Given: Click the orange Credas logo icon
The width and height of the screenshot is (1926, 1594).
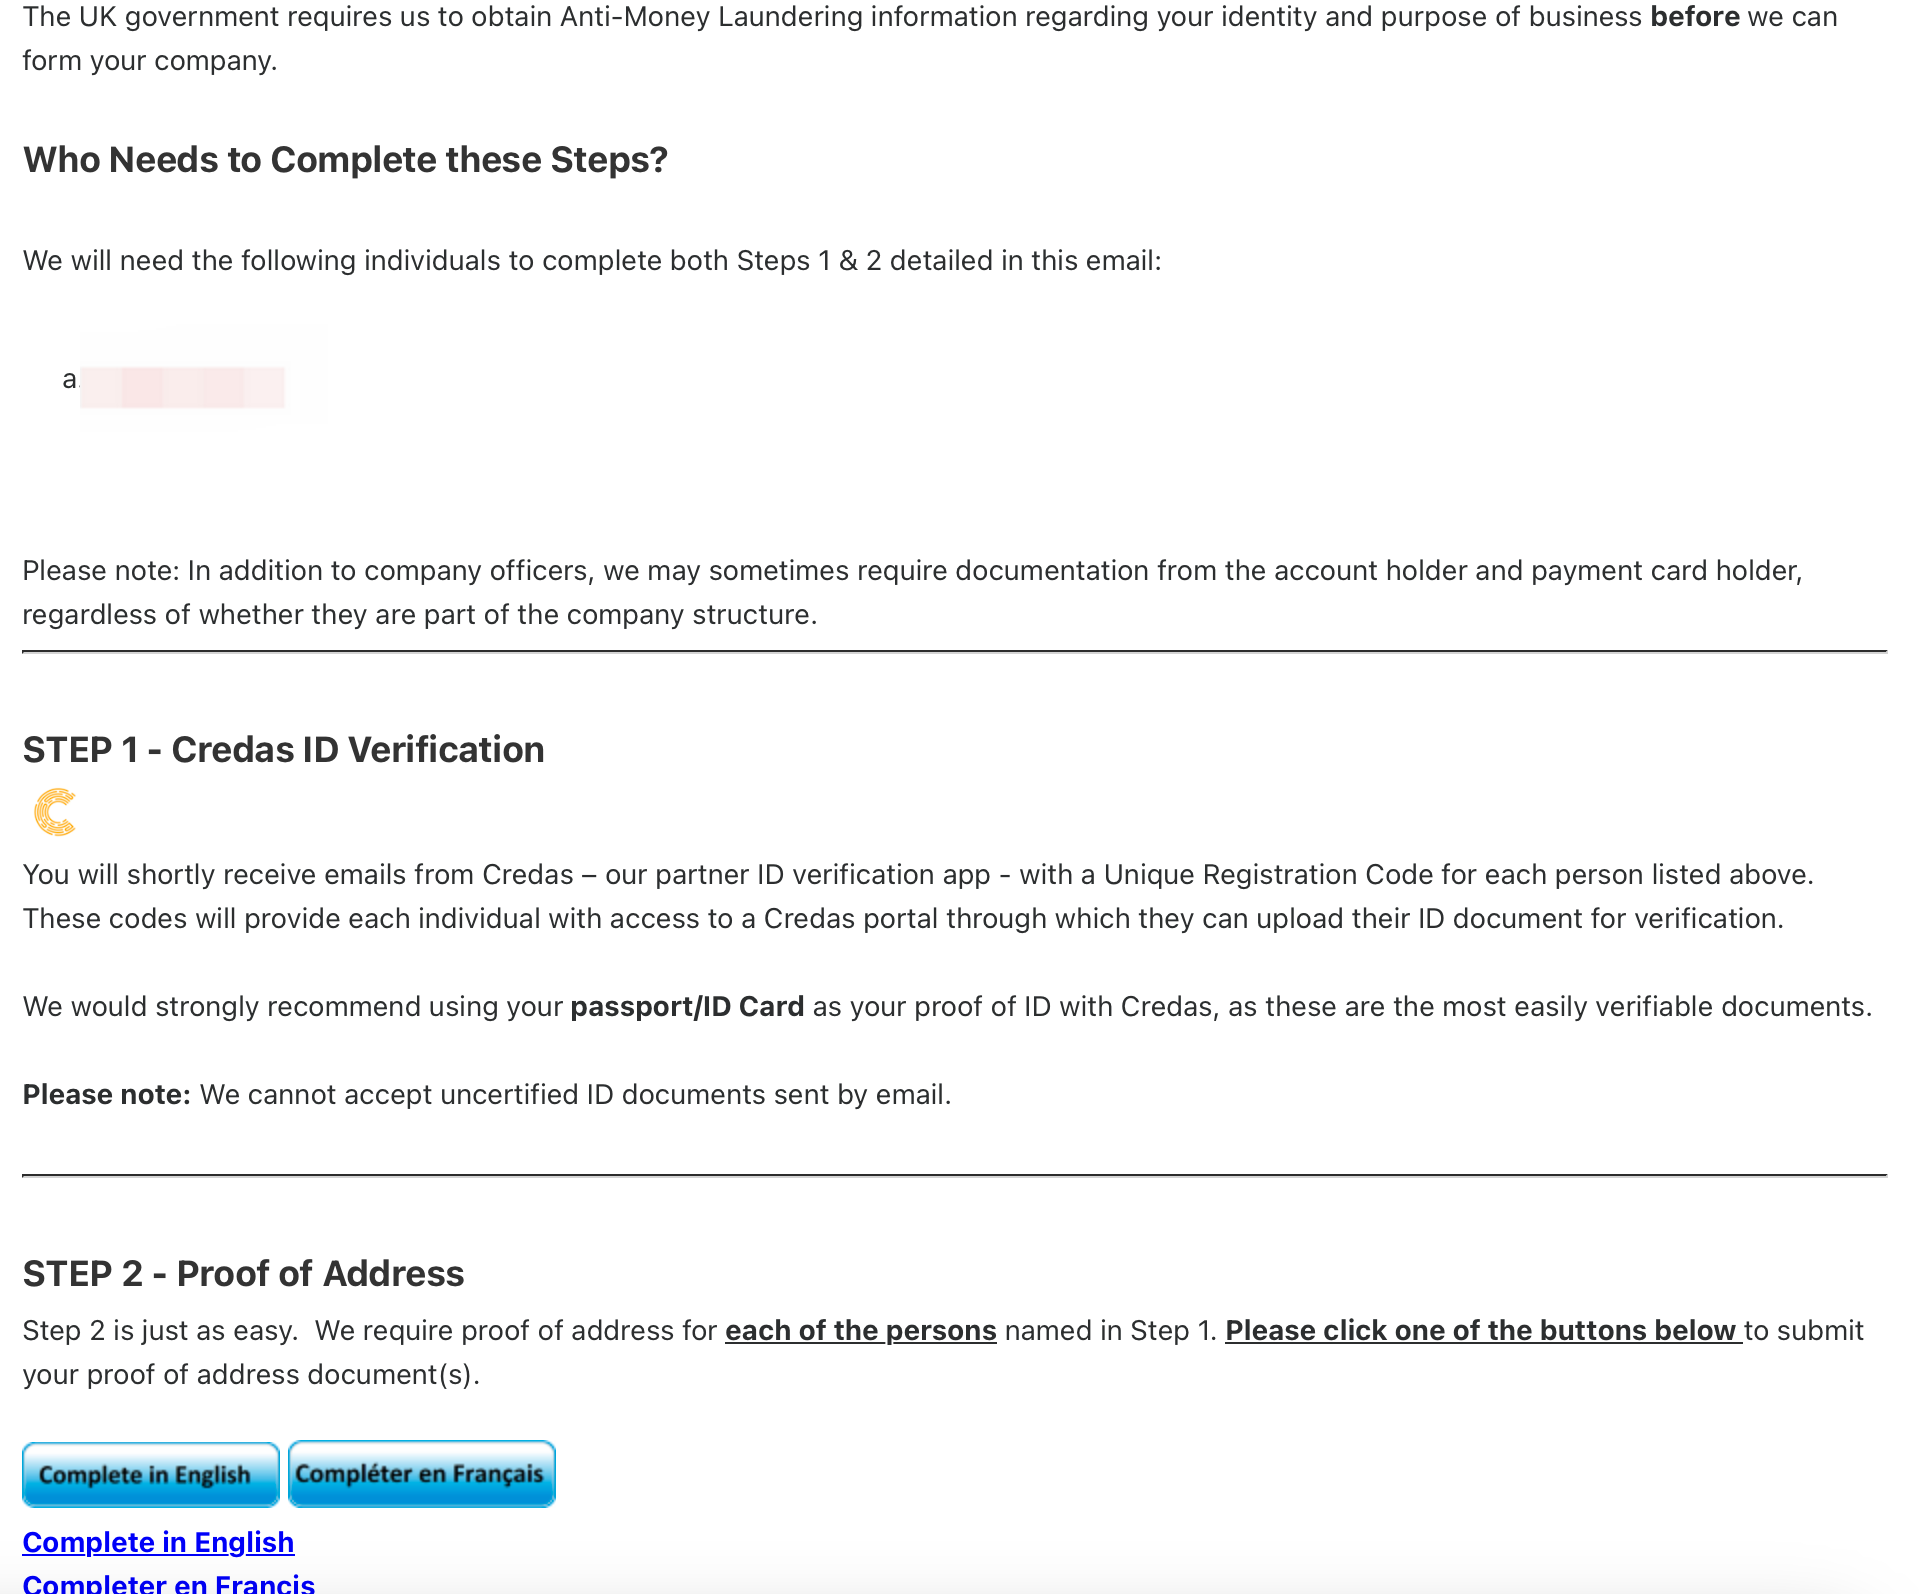Looking at the screenshot, I should pos(55,812).
